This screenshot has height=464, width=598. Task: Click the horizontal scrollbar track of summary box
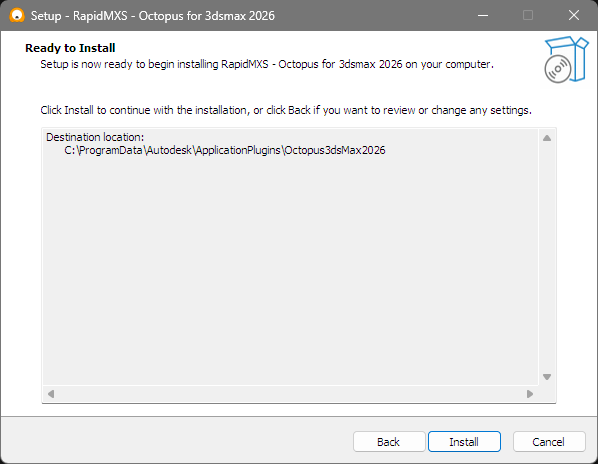[290, 393]
